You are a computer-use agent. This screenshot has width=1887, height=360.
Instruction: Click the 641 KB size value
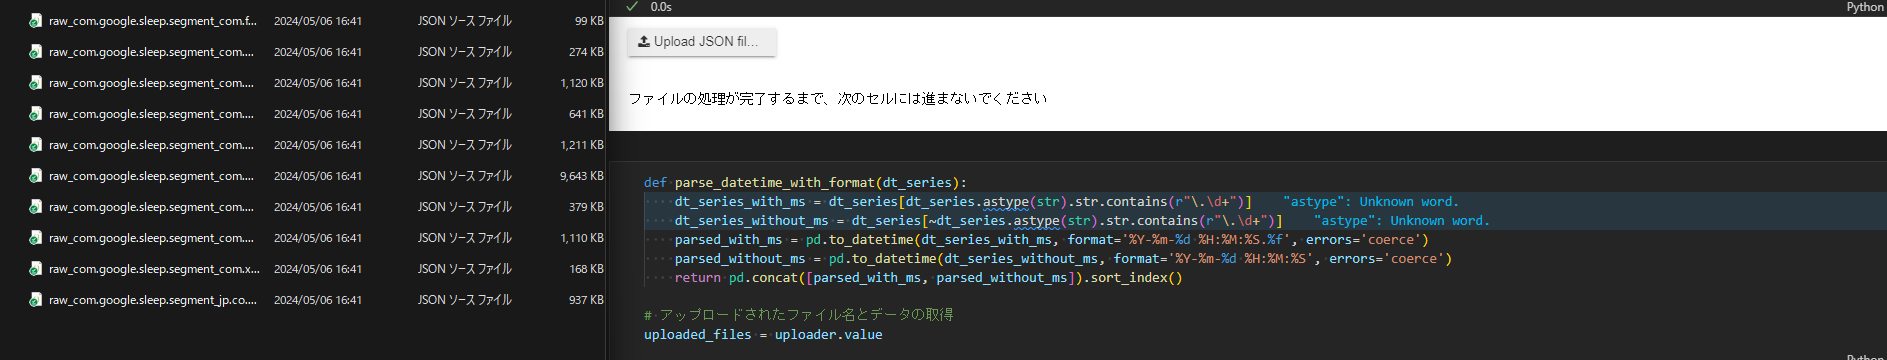coord(586,114)
